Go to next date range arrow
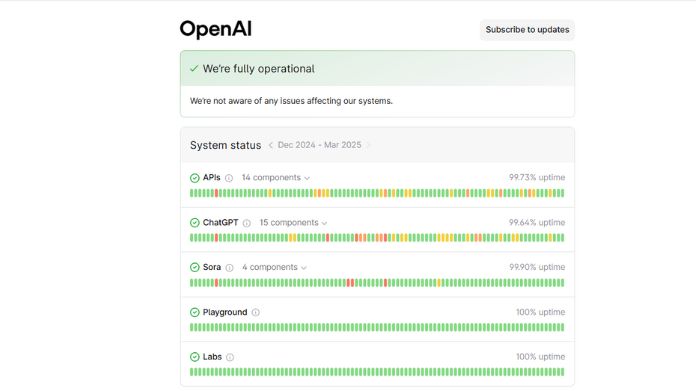This screenshot has width=696, height=391. 368,145
